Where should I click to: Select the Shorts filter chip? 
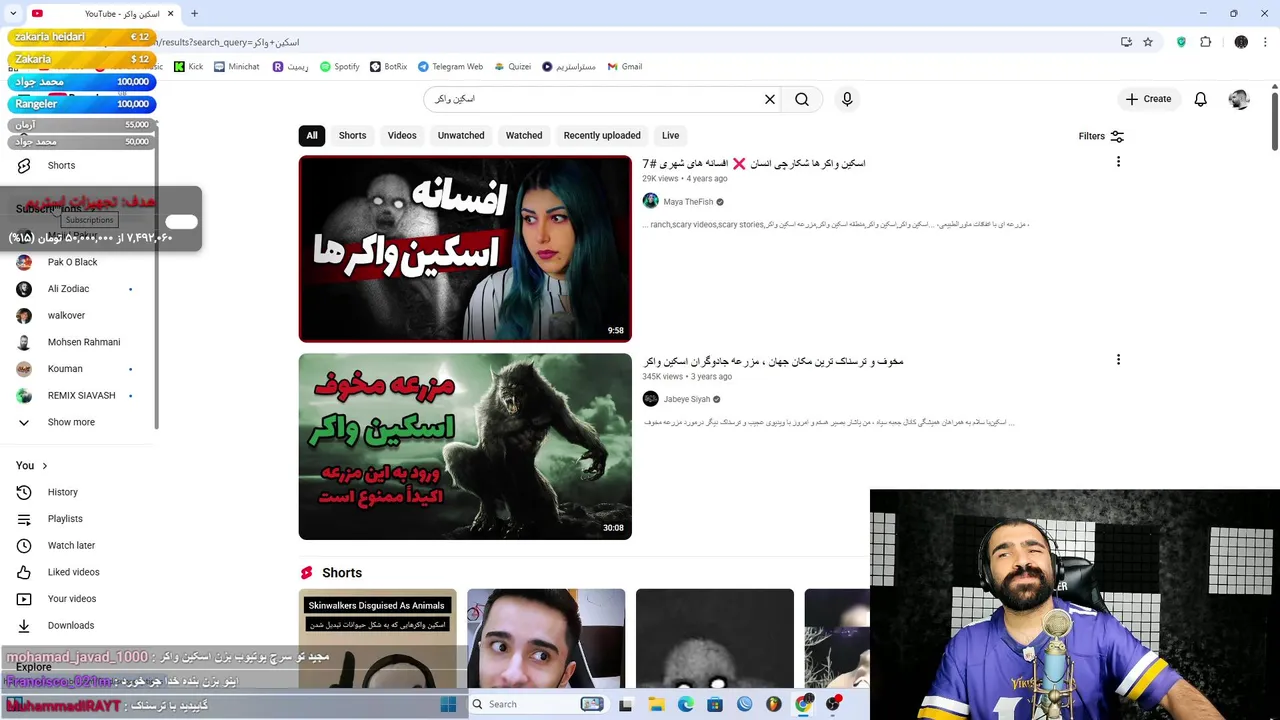(352, 135)
